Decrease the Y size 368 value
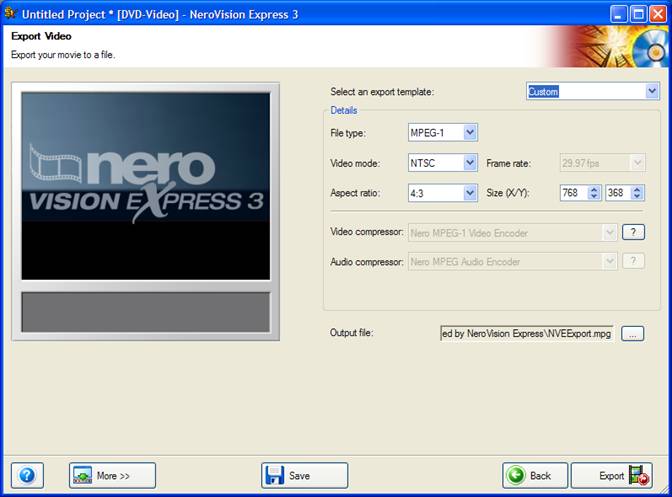The width and height of the screenshot is (672, 497). click(x=637, y=197)
